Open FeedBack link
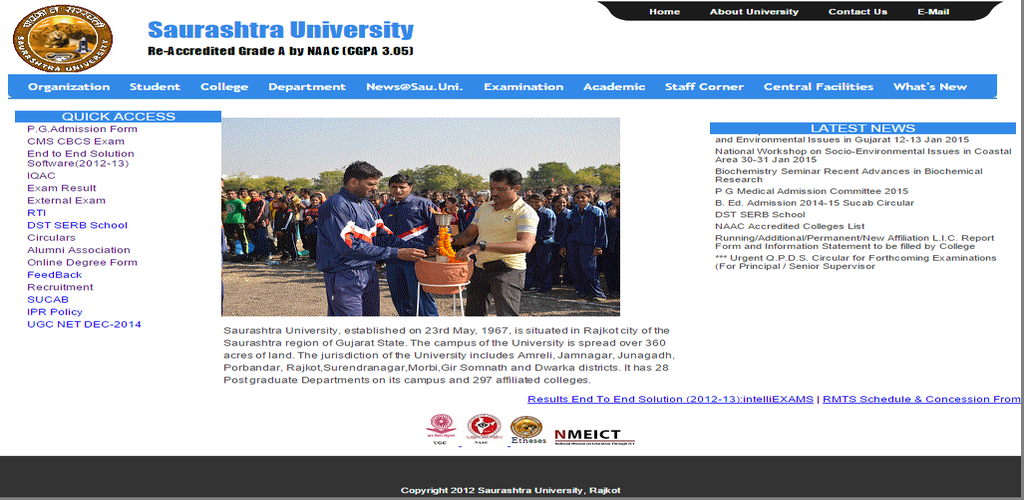The image size is (1024, 500). point(54,275)
